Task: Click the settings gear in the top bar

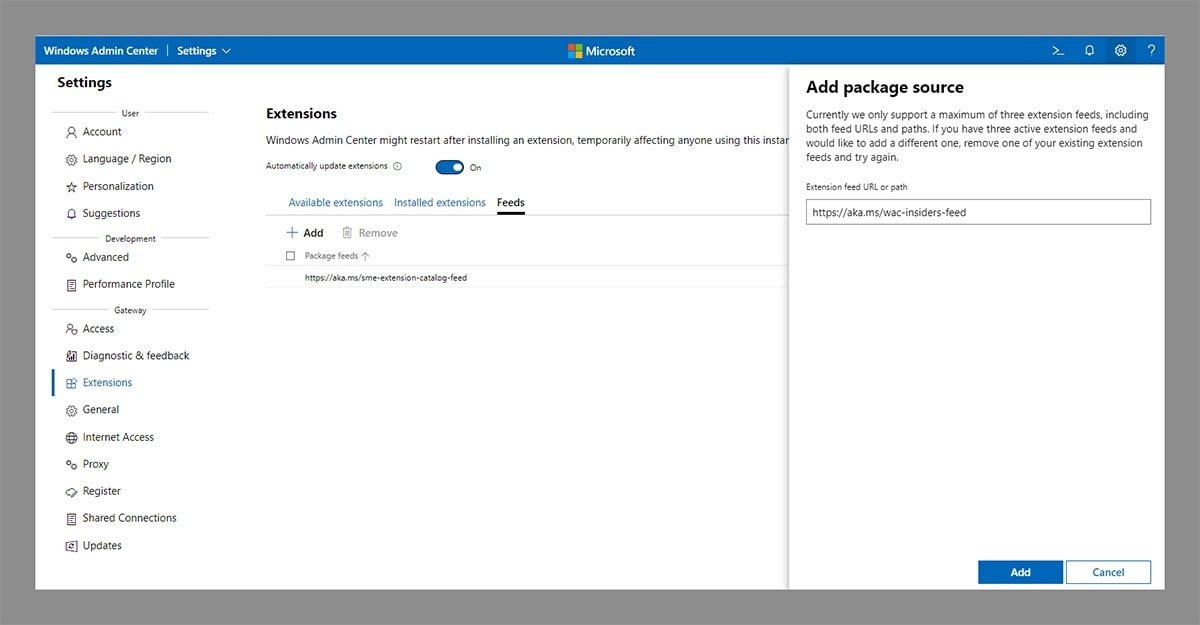Action: [1120, 50]
